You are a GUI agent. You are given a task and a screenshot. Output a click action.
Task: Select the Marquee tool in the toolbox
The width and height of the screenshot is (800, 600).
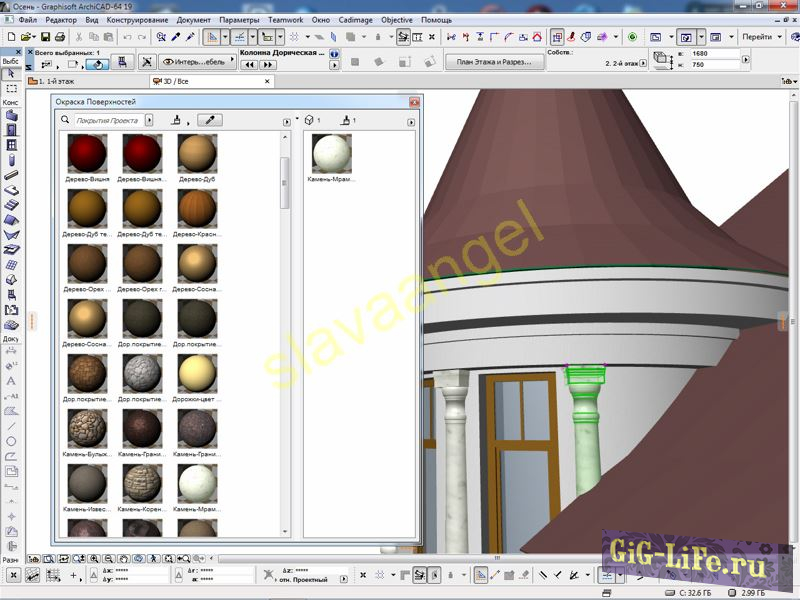[11, 89]
